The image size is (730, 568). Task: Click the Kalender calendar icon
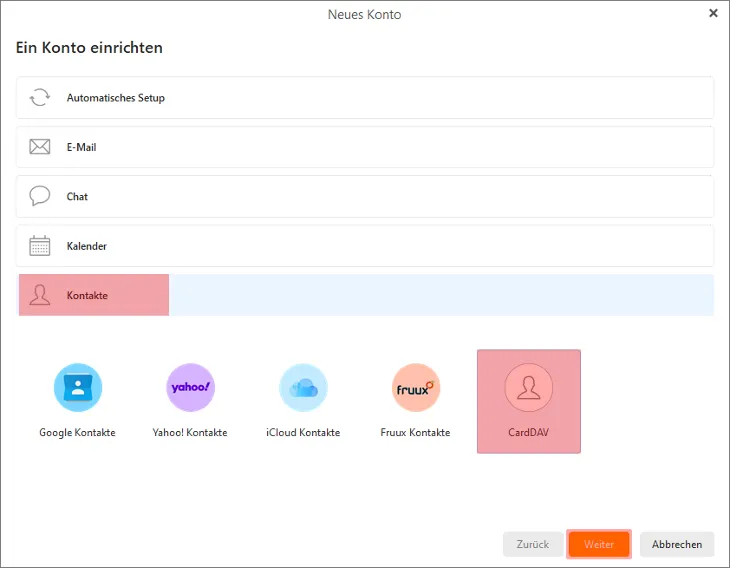tap(40, 245)
